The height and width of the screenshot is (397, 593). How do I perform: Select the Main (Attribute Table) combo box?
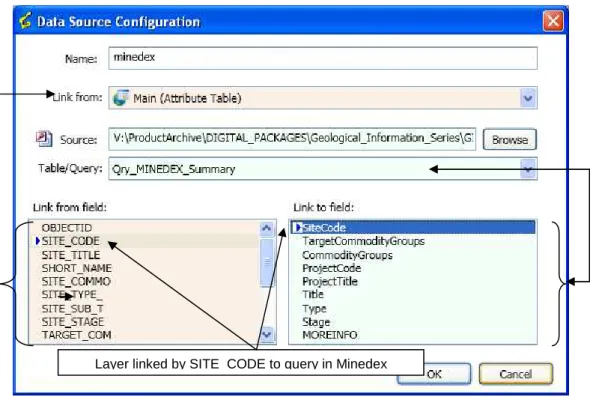(323, 98)
